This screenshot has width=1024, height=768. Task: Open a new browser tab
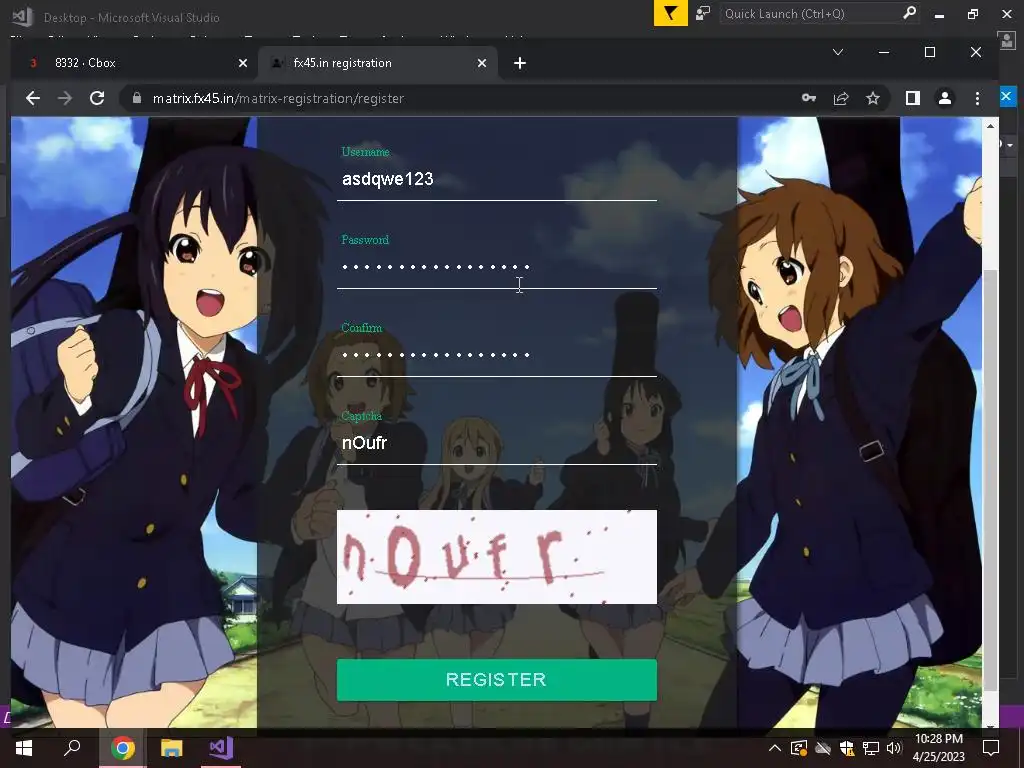click(520, 63)
